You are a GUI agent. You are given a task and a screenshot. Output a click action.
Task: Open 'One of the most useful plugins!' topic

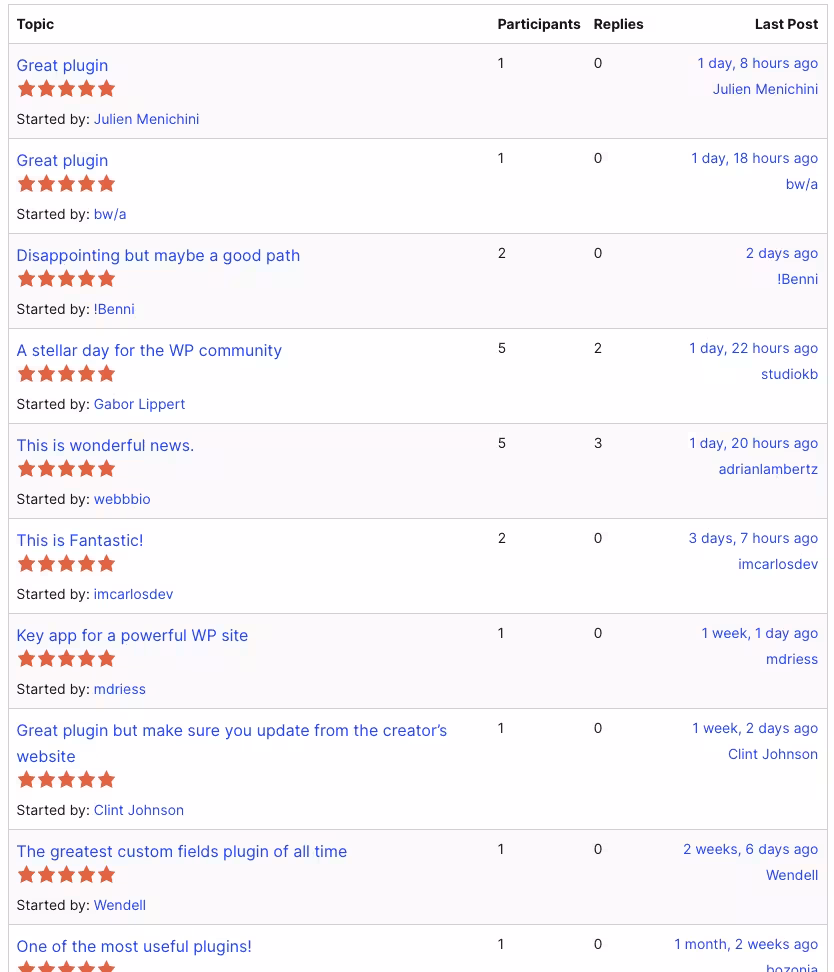coord(134,947)
